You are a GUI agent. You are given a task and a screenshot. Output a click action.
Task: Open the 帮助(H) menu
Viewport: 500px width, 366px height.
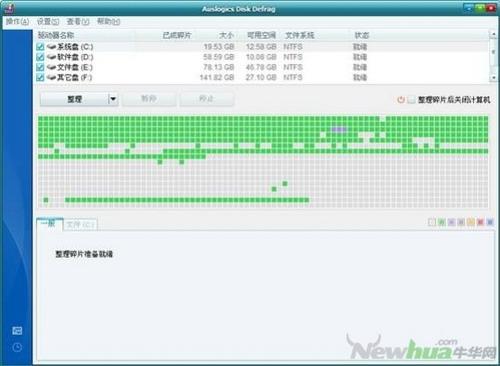point(108,22)
